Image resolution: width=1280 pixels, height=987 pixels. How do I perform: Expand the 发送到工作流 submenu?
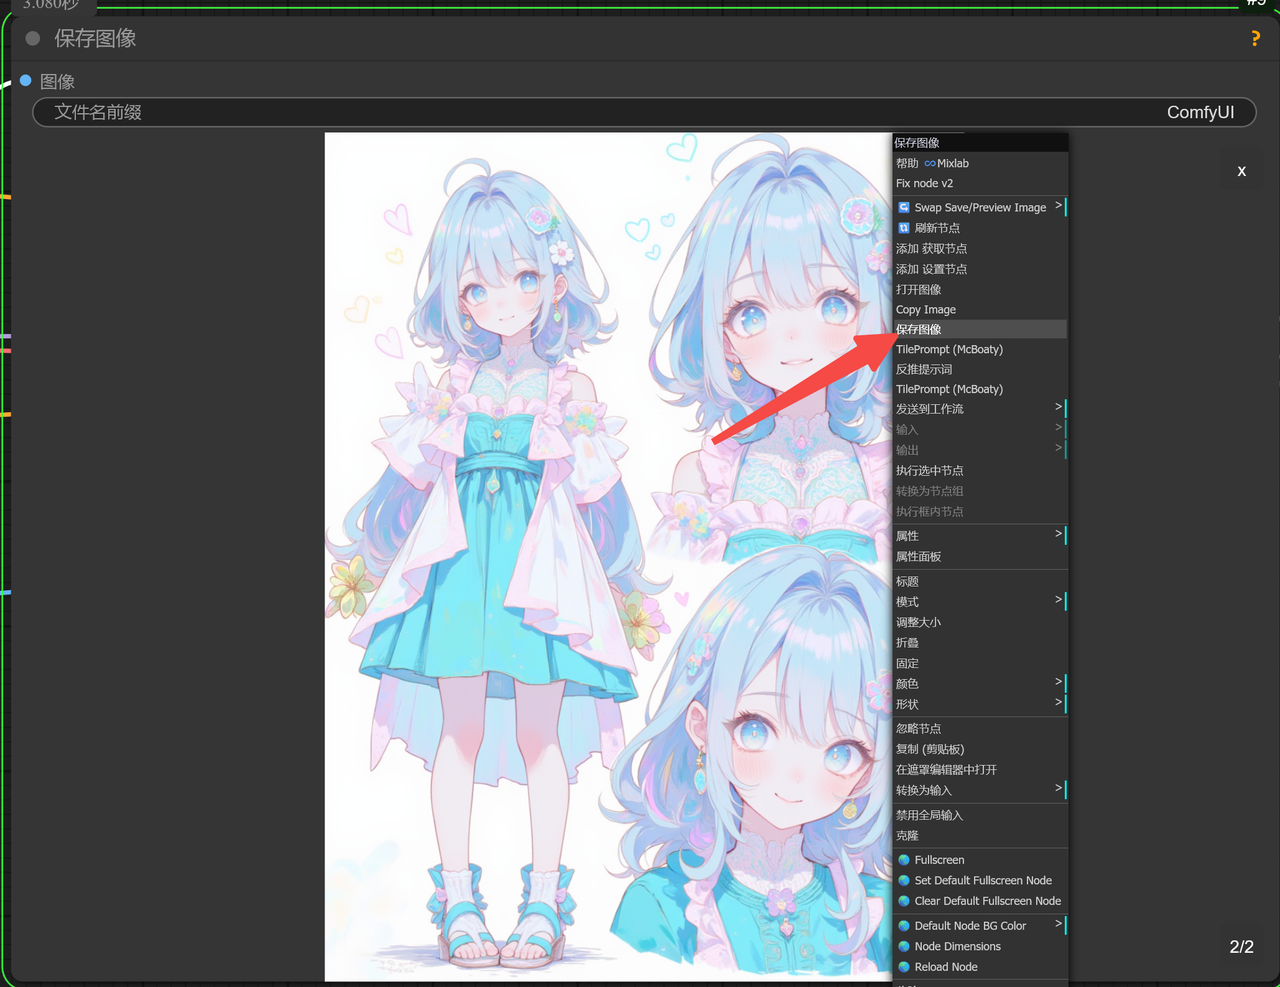coord(980,409)
